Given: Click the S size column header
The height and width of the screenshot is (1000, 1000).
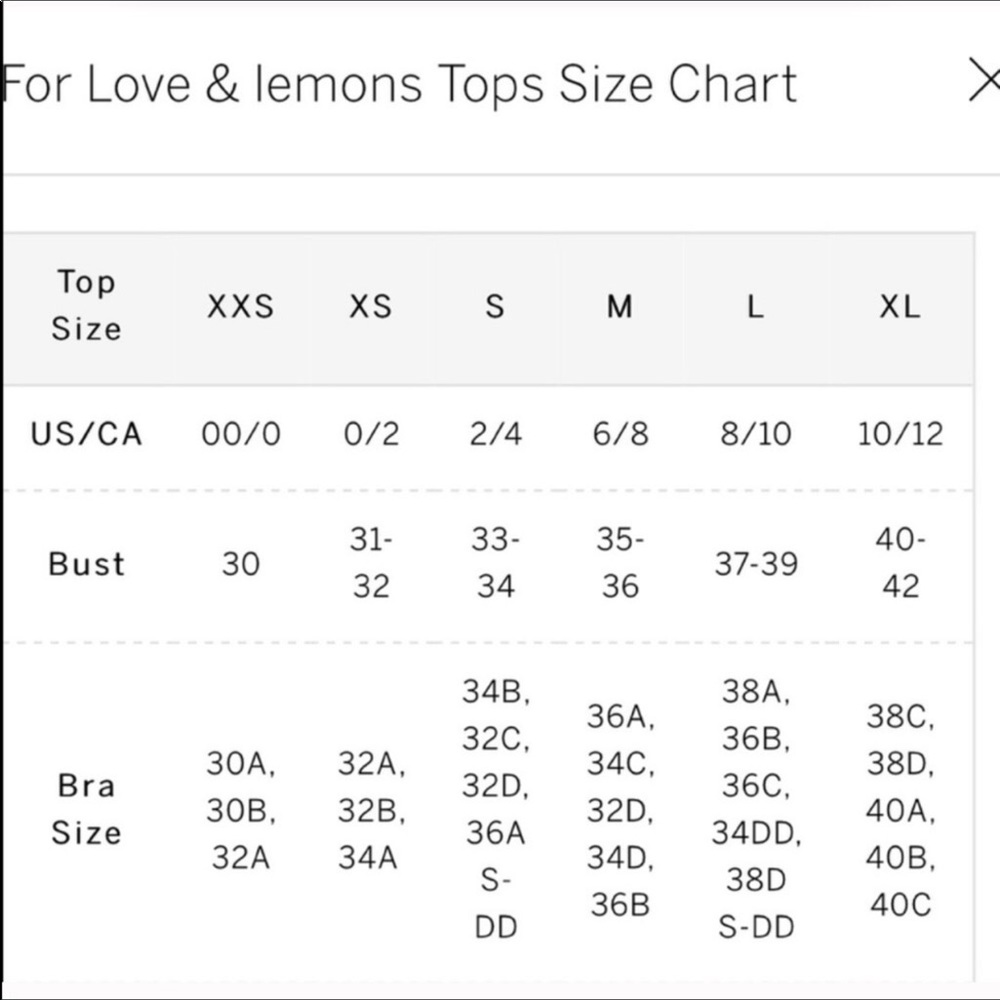Looking at the screenshot, I should pos(495,307).
